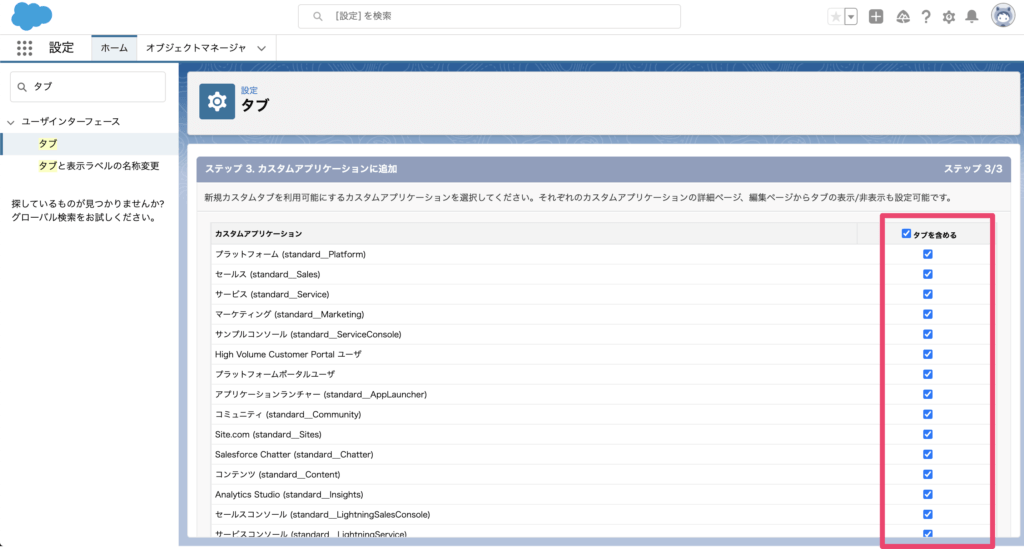The height and width of the screenshot is (549, 1024).
Task: Uncheck Analytics Studio (standard__Insights) checkbox
Action: tap(927, 494)
